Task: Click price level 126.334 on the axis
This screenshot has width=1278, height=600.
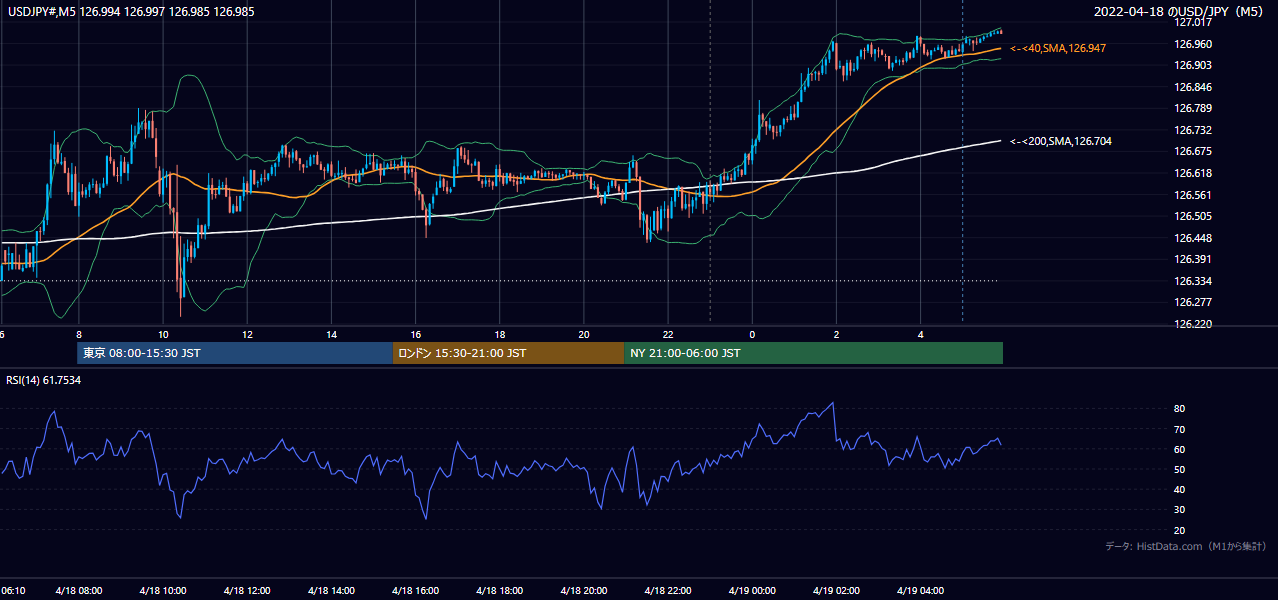Action: click(x=1193, y=281)
